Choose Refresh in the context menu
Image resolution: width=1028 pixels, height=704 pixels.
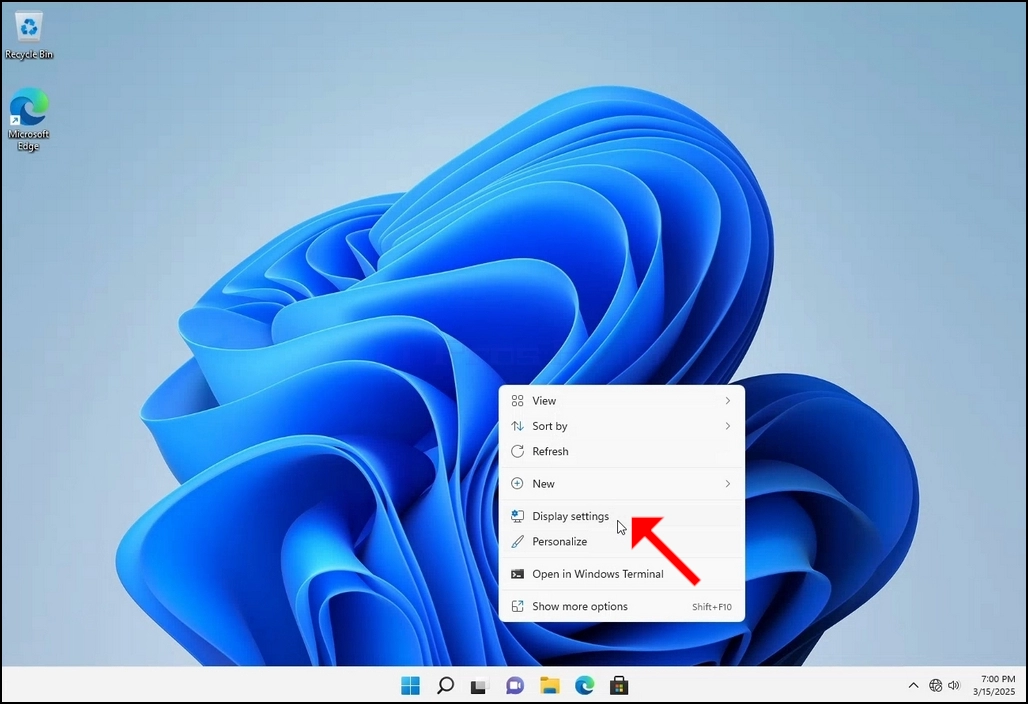pos(622,451)
